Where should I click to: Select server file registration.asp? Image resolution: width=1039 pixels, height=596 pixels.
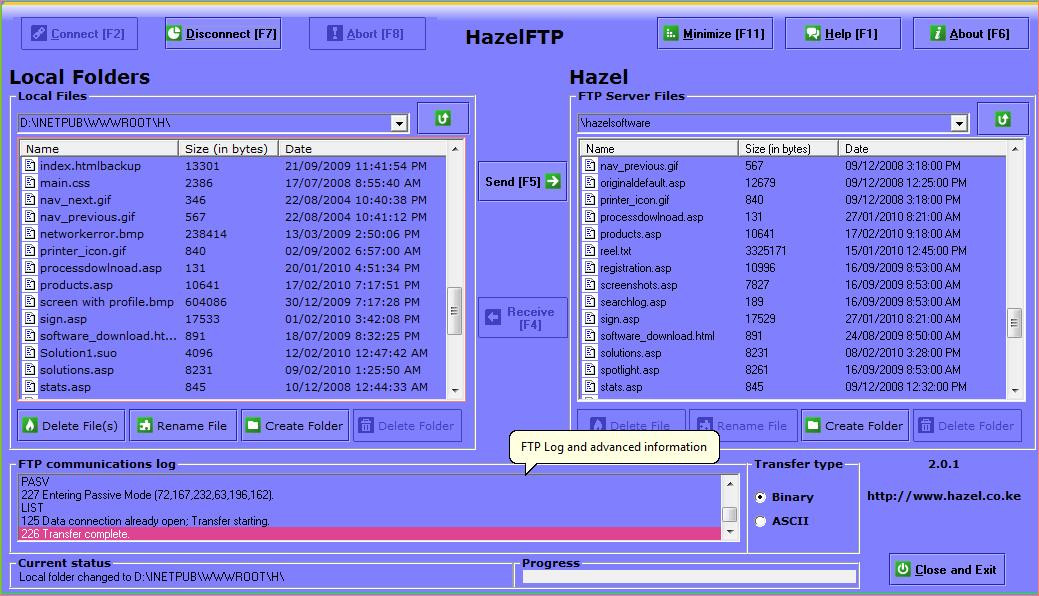[x=635, y=268]
